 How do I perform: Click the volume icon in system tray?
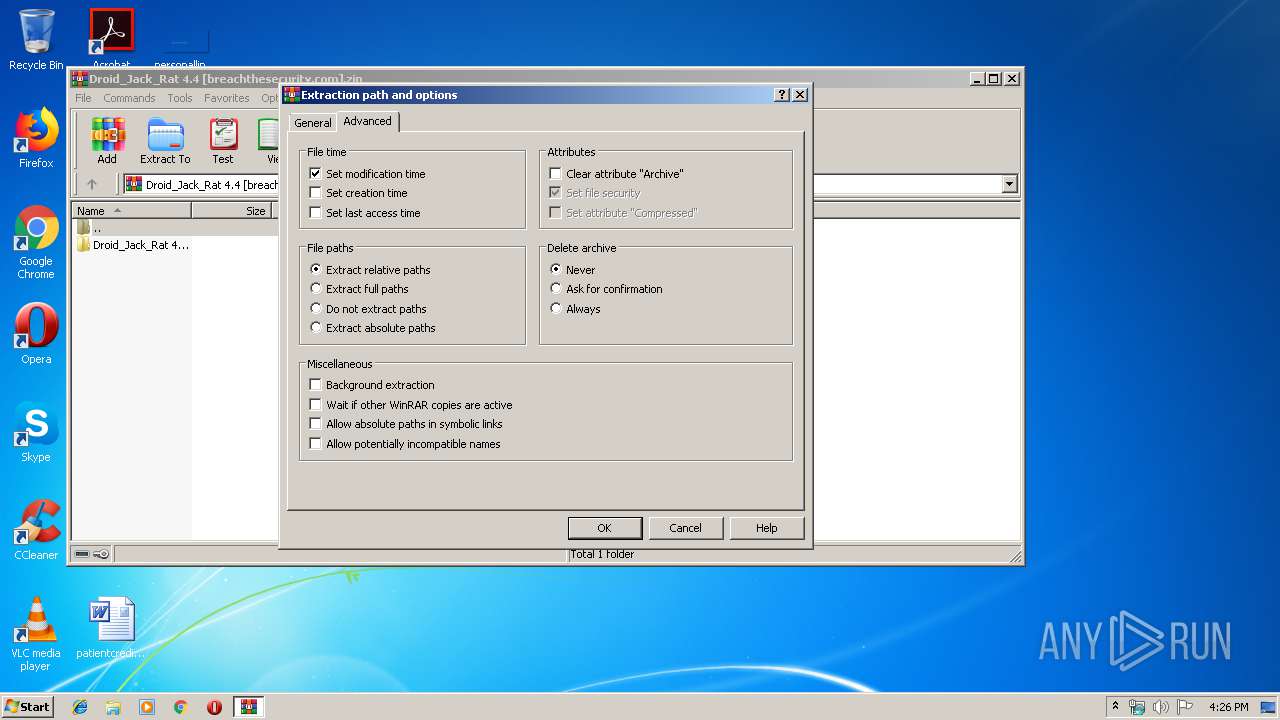point(1161,707)
